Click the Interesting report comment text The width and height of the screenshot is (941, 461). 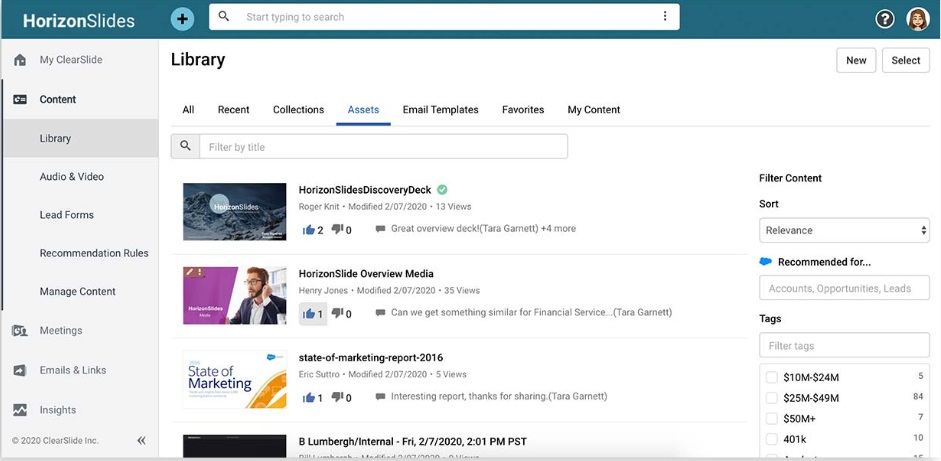499,397
